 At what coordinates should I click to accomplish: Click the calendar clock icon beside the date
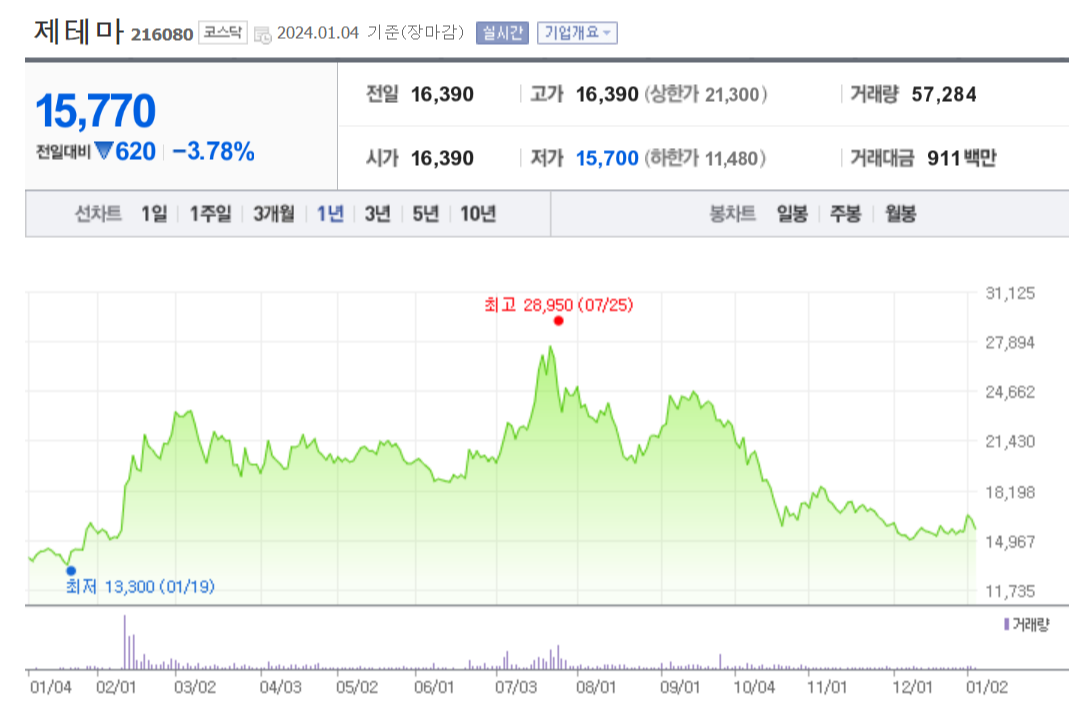click(262, 34)
